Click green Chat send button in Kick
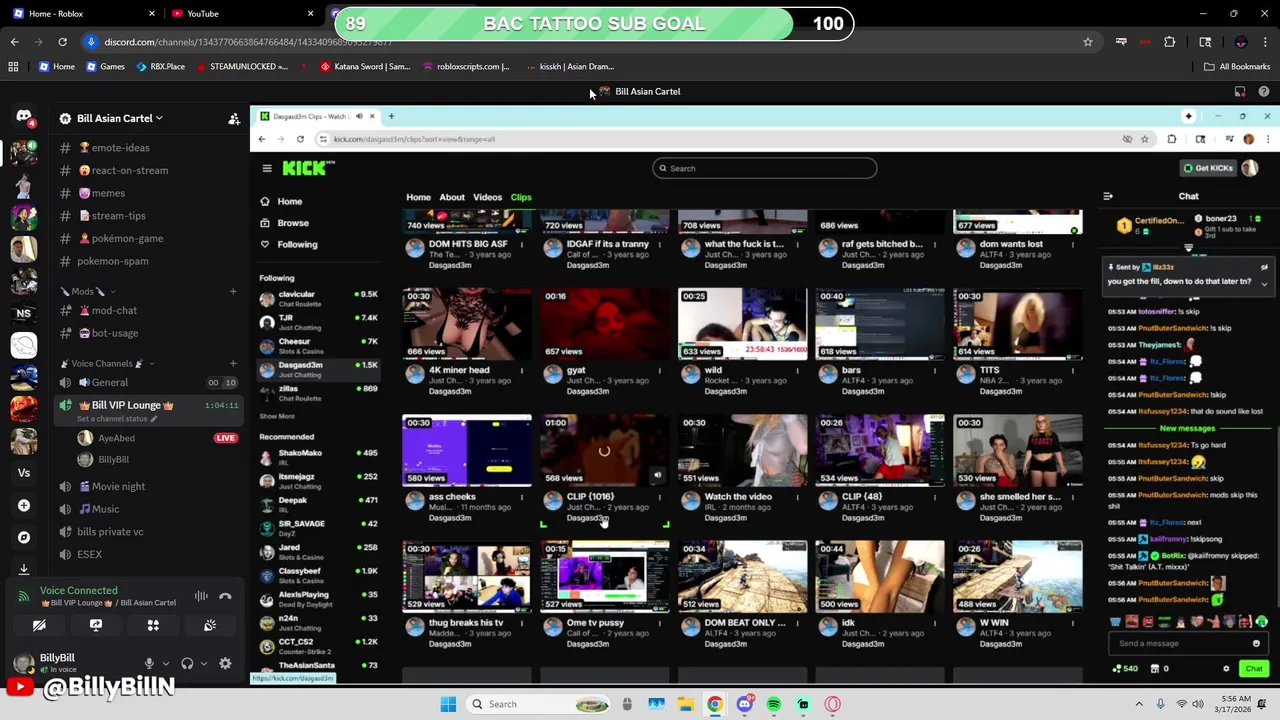This screenshot has height=720, width=1280. [1253, 668]
